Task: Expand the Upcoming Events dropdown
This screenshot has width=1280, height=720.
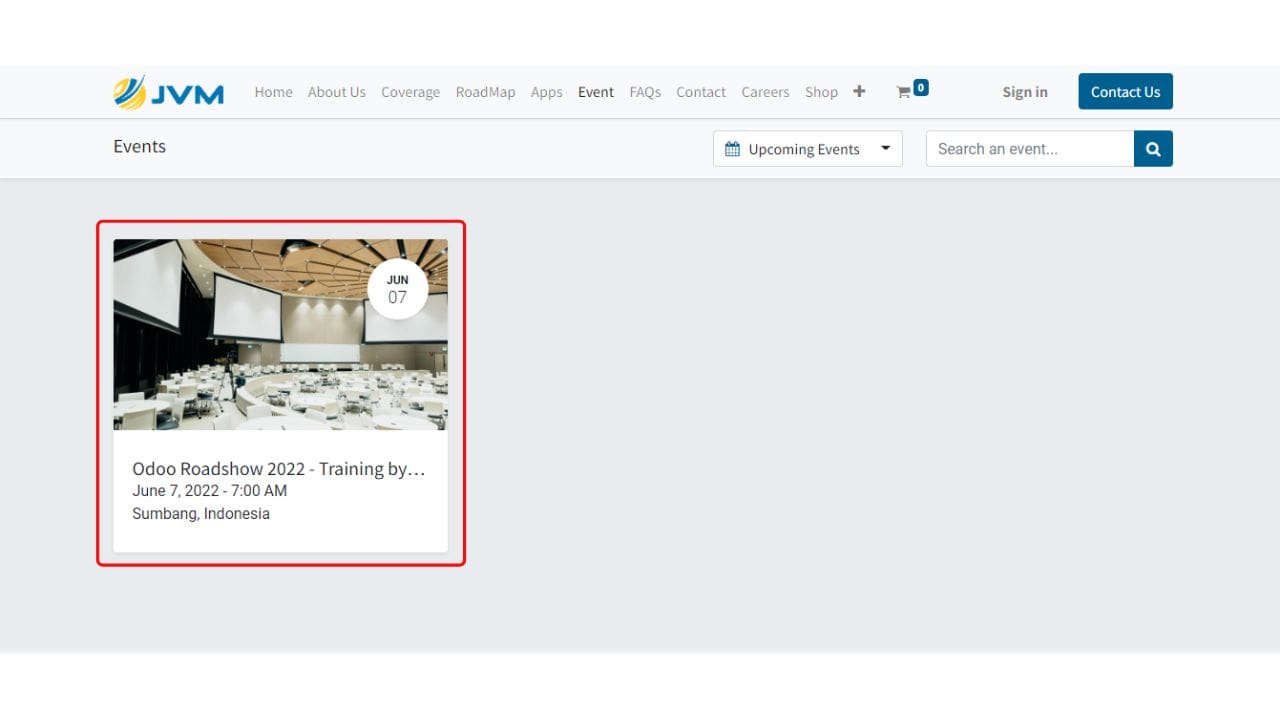Action: pos(808,149)
